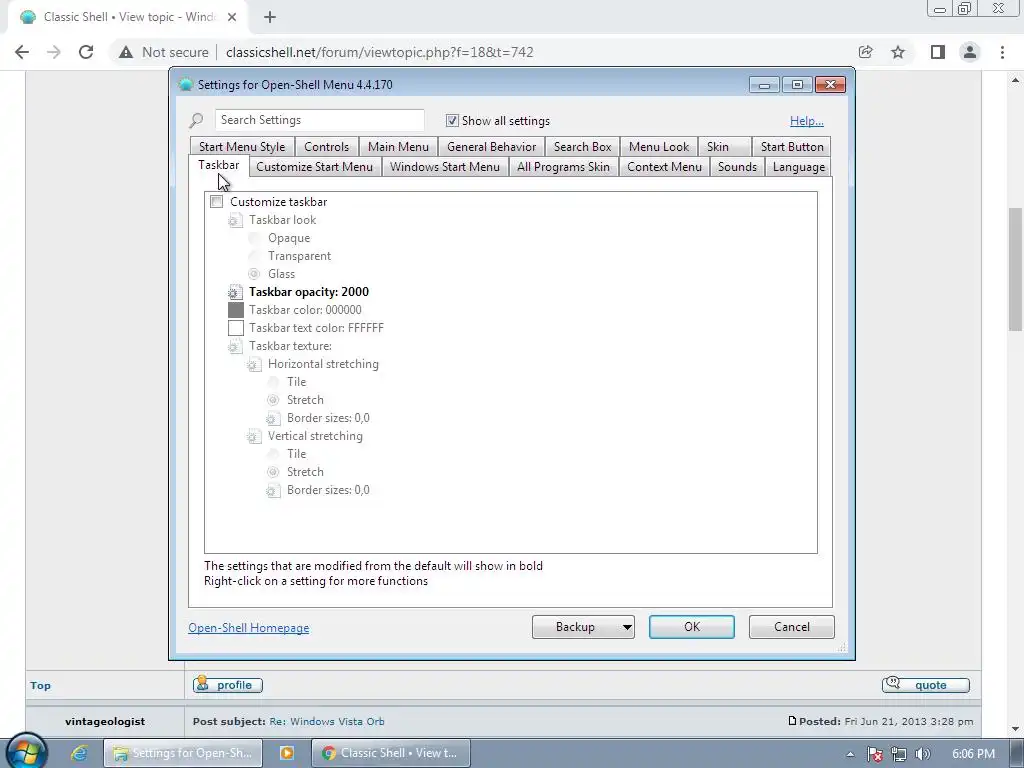Select Stretch under Vertical stretching

273,472
